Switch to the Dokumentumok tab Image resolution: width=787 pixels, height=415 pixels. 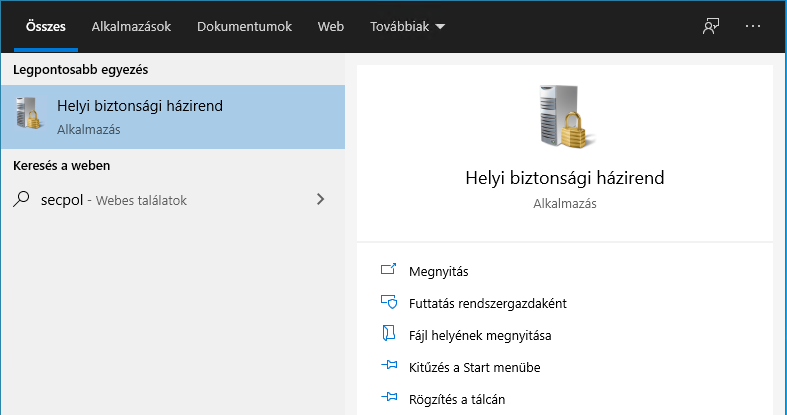coord(244,27)
